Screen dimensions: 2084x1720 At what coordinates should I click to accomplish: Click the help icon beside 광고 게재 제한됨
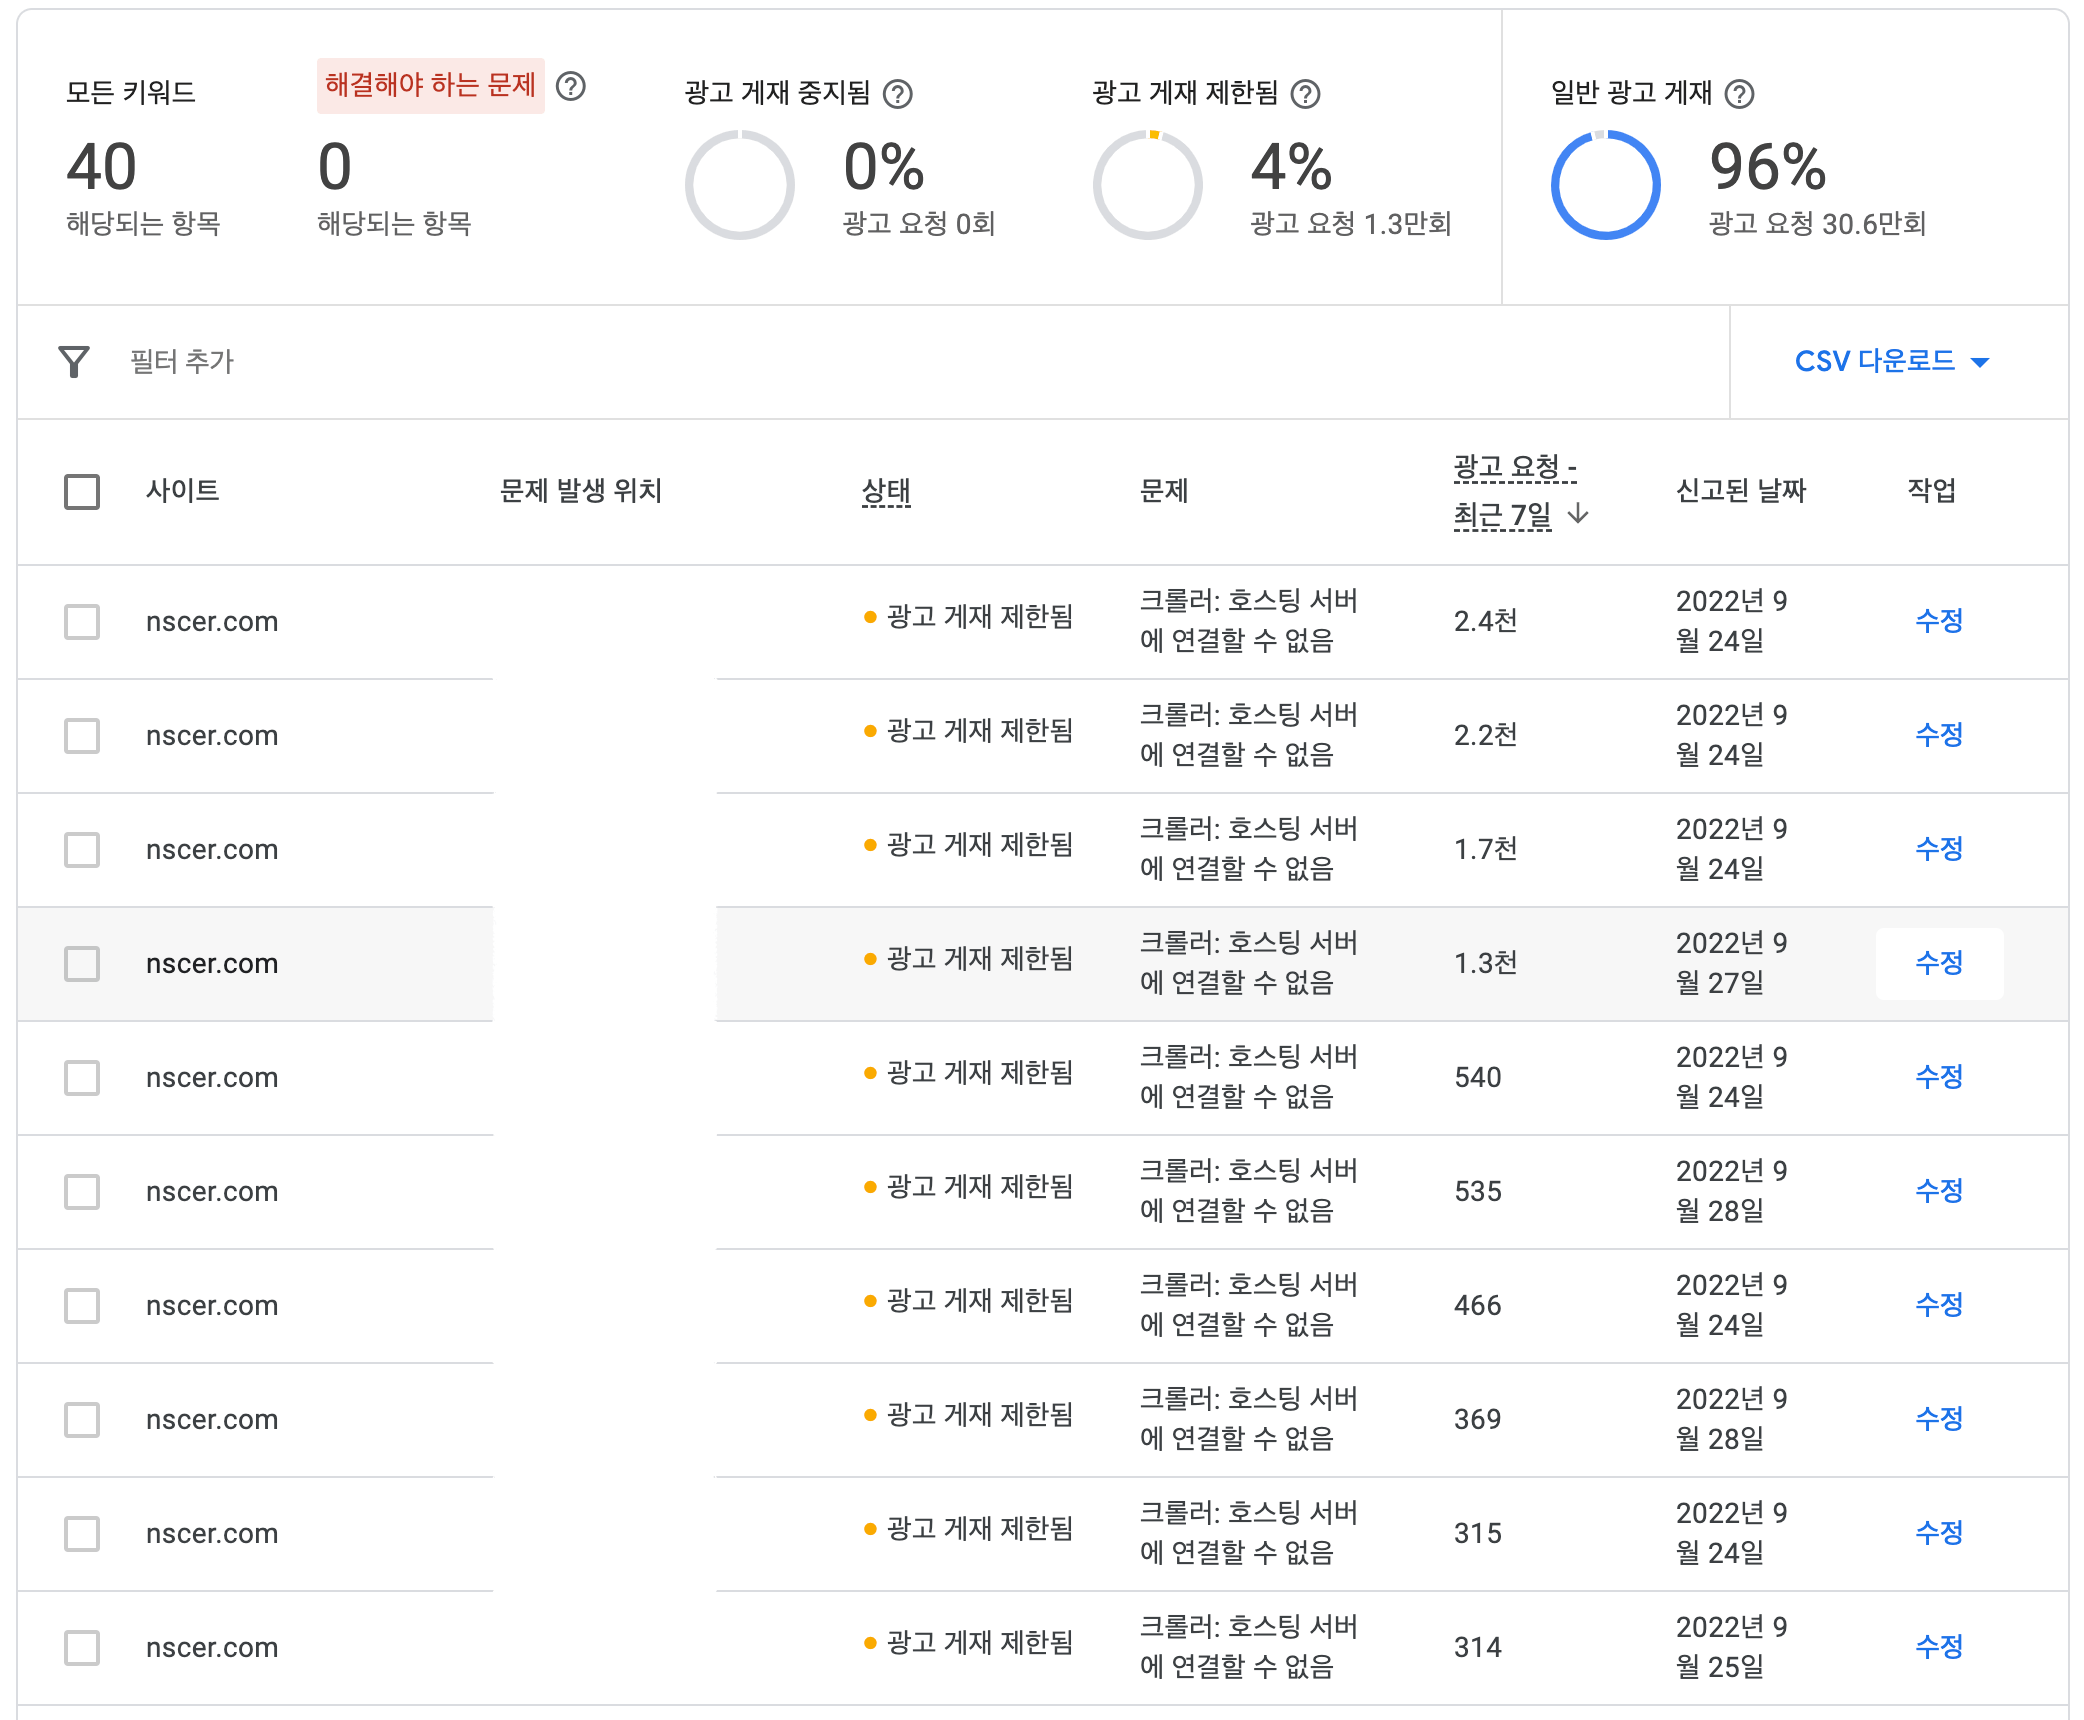click(1306, 93)
